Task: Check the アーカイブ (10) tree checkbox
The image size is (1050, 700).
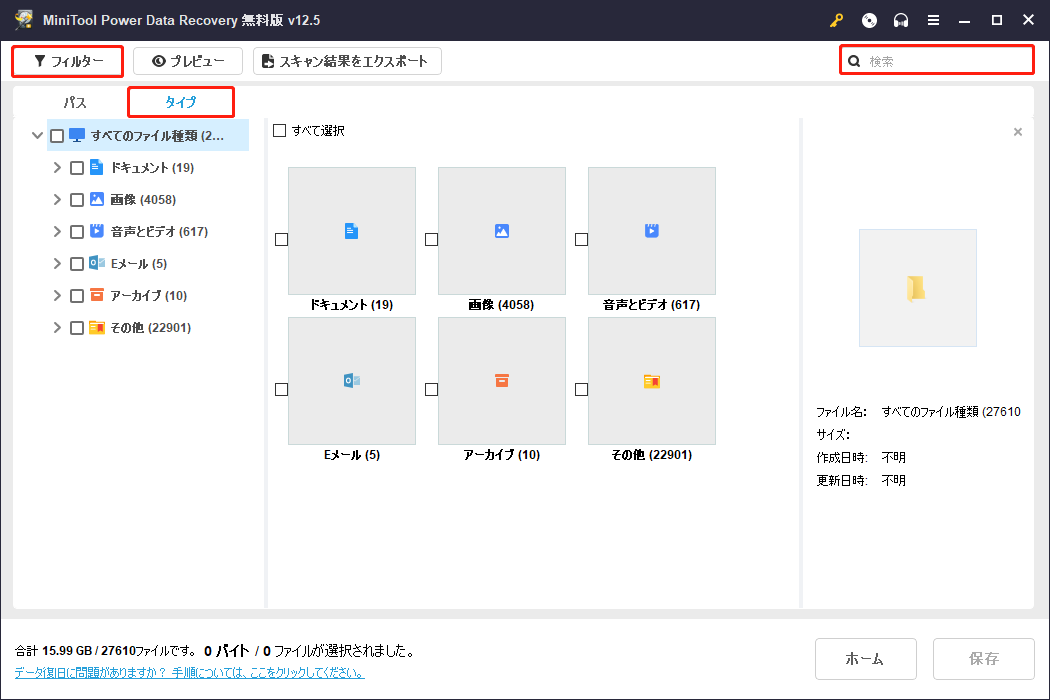Action: click(x=77, y=295)
